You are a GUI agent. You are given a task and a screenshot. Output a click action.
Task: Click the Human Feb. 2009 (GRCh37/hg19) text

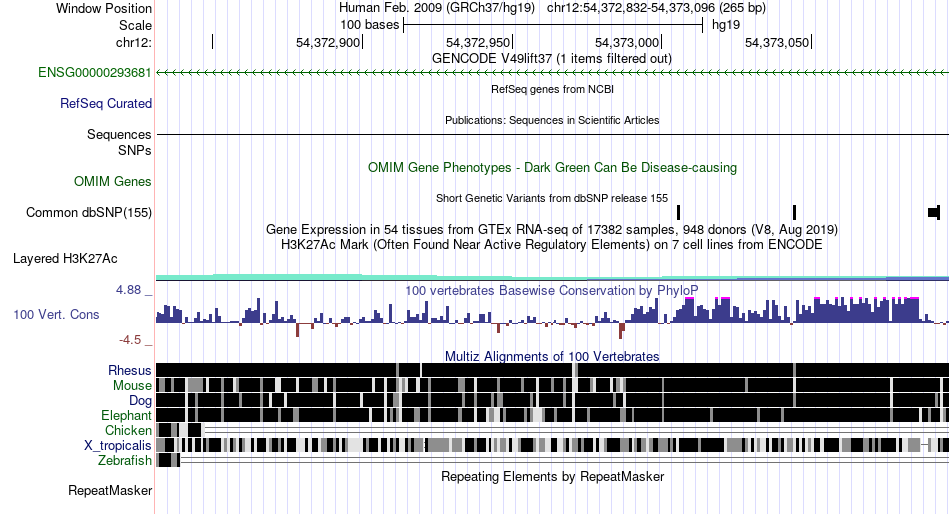pyautogui.click(x=437, y=8)
